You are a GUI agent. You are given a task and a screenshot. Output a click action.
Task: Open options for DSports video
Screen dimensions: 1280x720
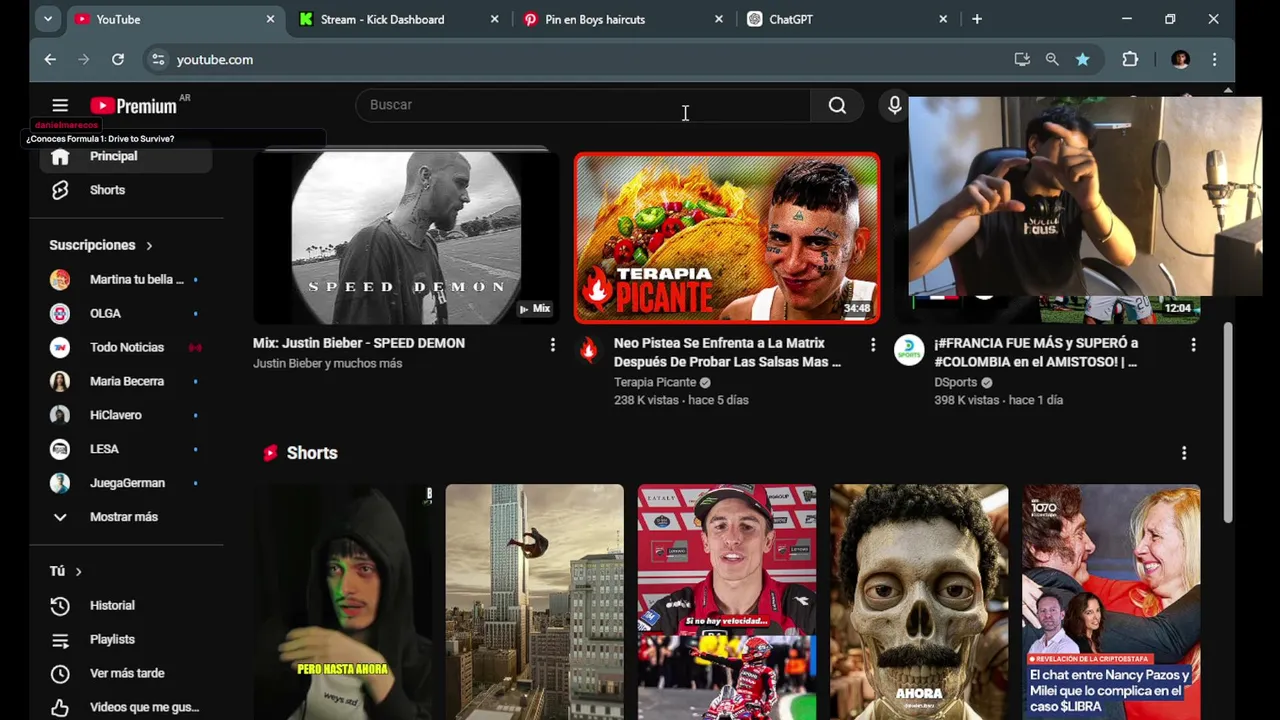coord(1193,344)
